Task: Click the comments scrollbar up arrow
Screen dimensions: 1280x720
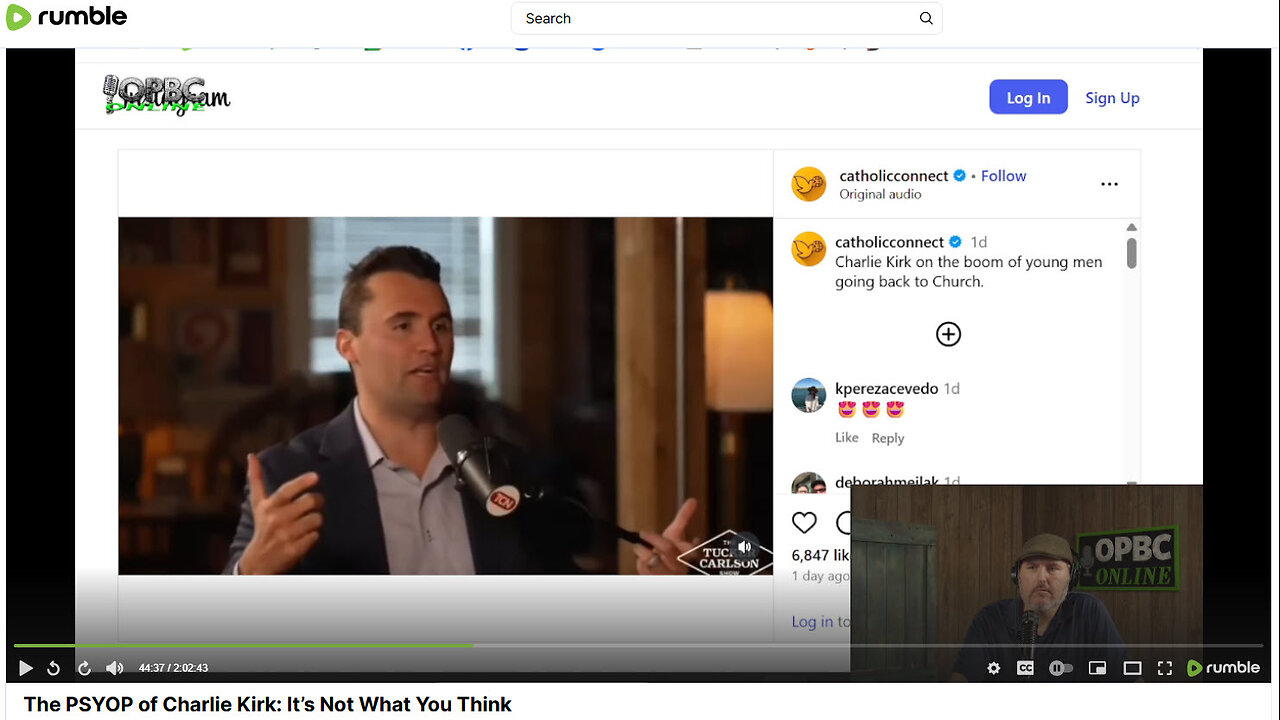Action: tap(1131, 228)
